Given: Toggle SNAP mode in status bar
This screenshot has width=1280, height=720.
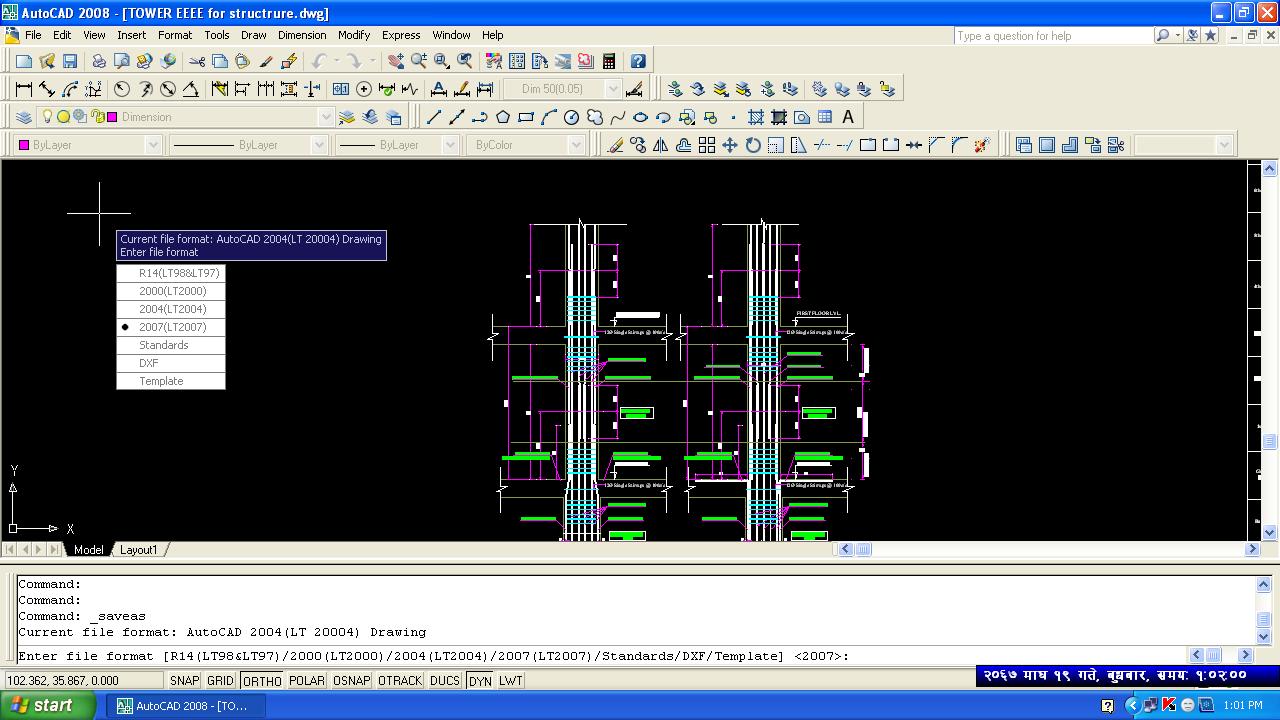Looking at the screenshot, I should (184, 681).
